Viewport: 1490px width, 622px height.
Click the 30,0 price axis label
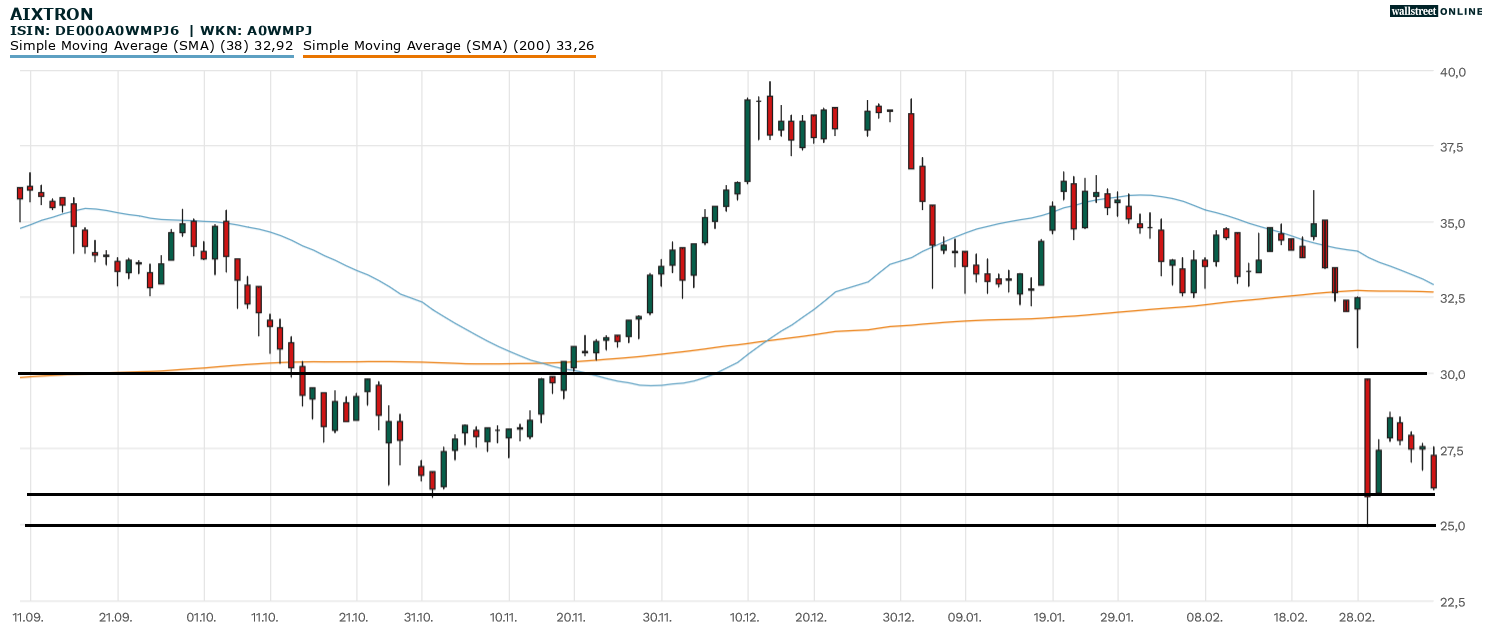point(1452,375)
